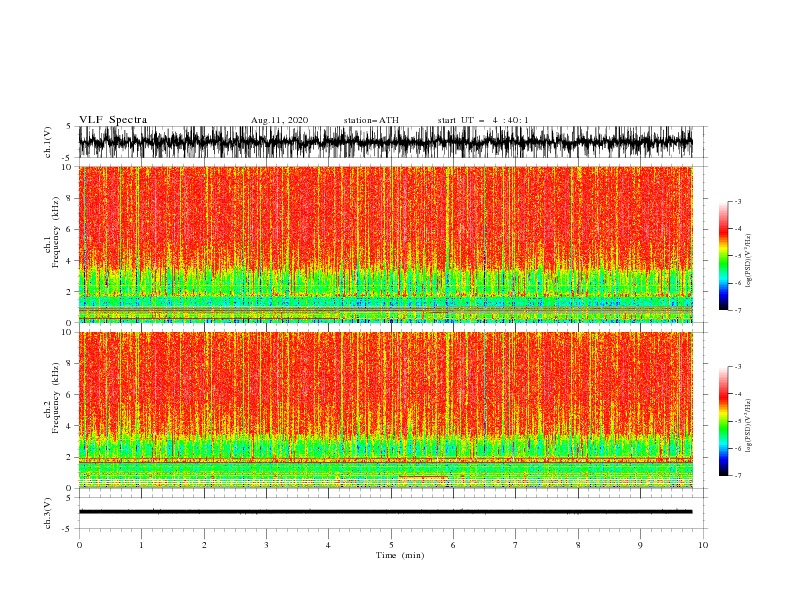The width and height of the screenshot is (792, 612).
Task: Click the "-5" value on ch.2 colorbar
Action: (x=737, y=421)
